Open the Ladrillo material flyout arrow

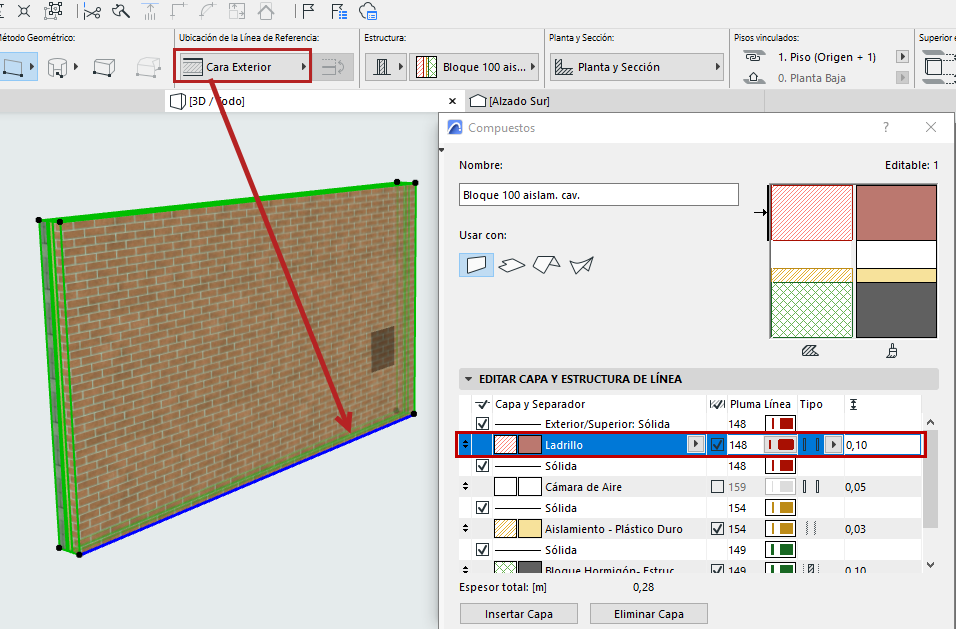696,444
